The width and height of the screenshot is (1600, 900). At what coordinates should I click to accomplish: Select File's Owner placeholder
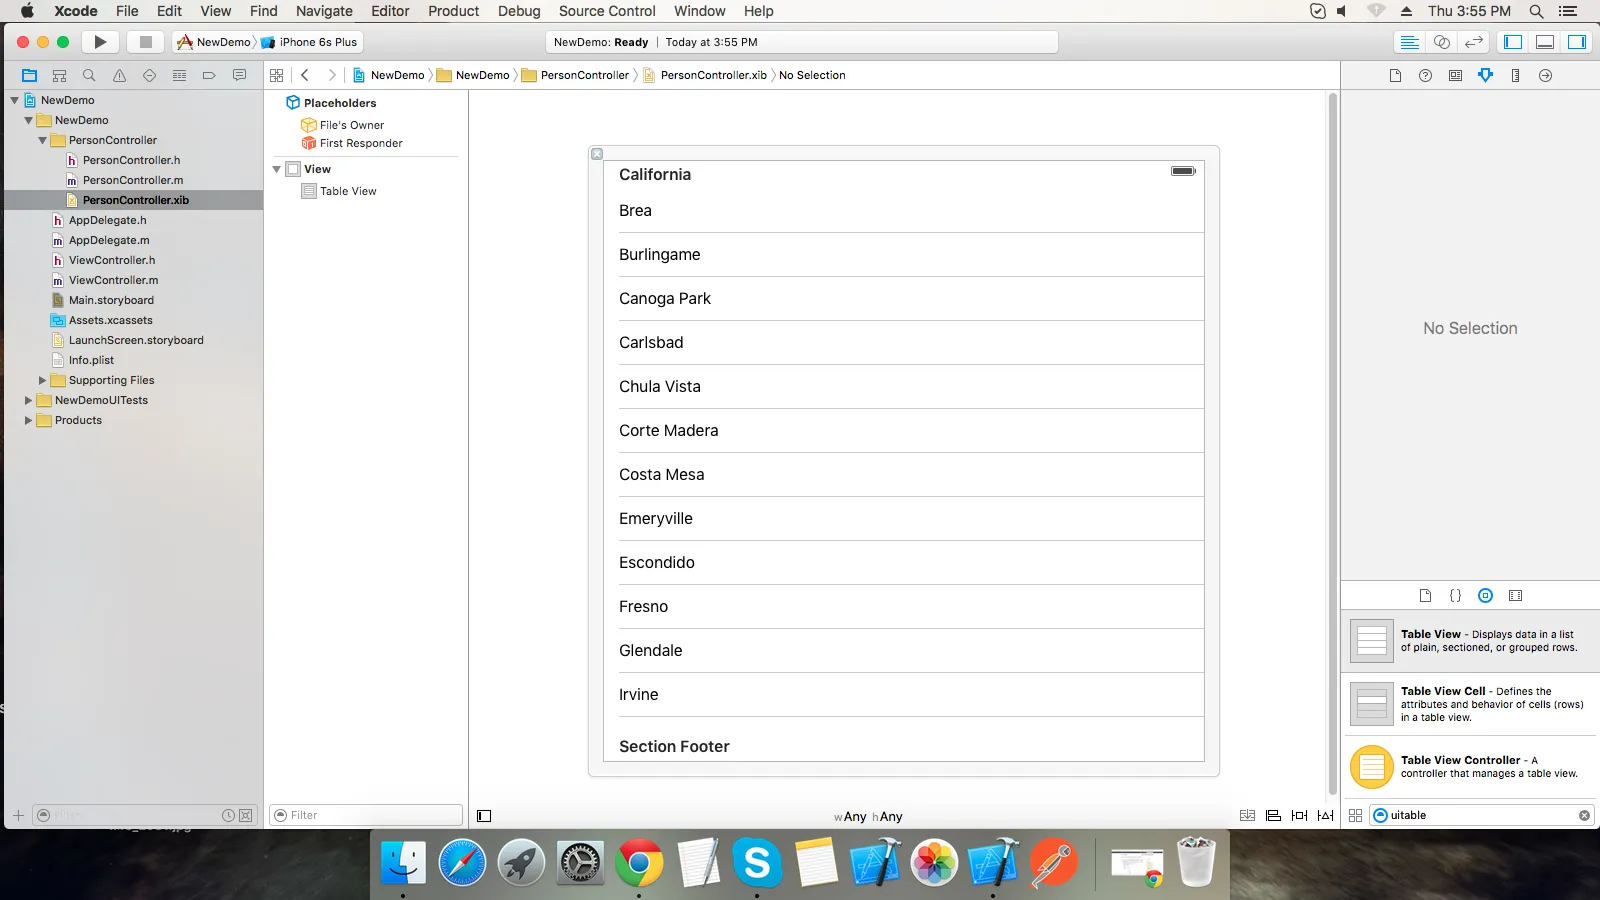click(x=352, y=125)
